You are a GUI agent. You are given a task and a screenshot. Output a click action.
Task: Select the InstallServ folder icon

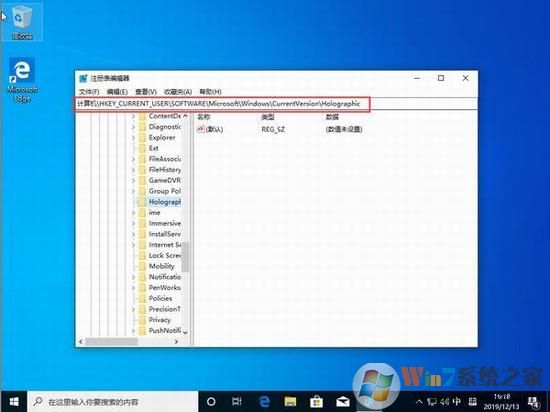point(142,234)
